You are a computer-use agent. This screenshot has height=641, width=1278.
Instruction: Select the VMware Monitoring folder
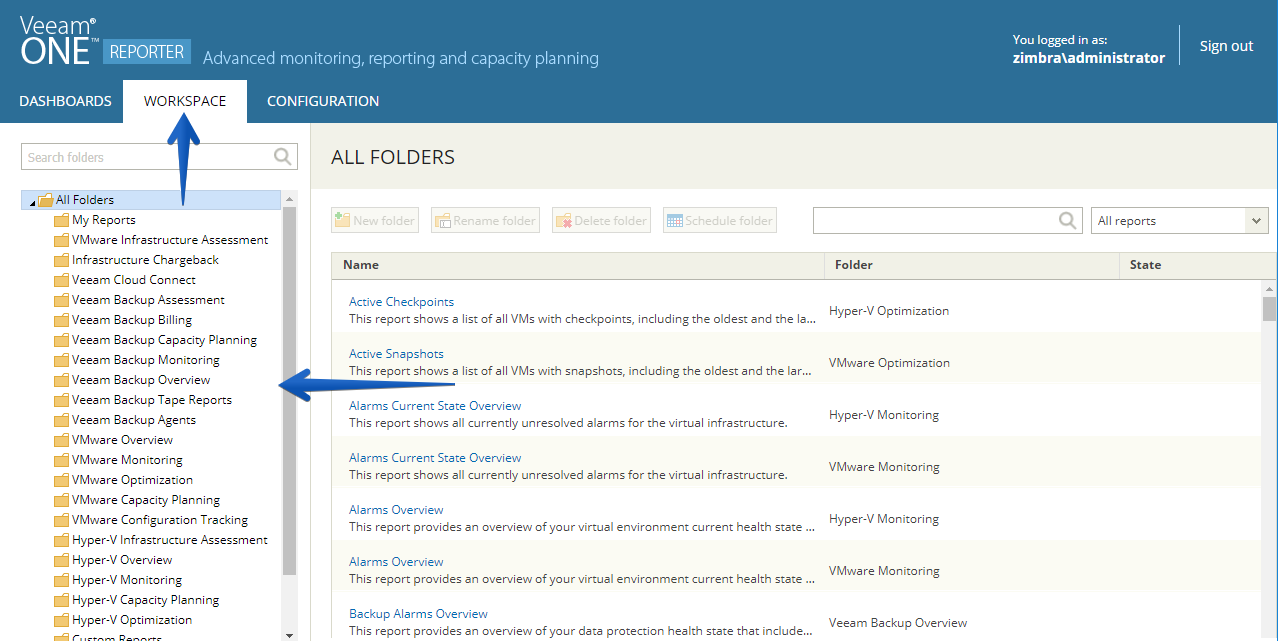[x=127, y=460]
